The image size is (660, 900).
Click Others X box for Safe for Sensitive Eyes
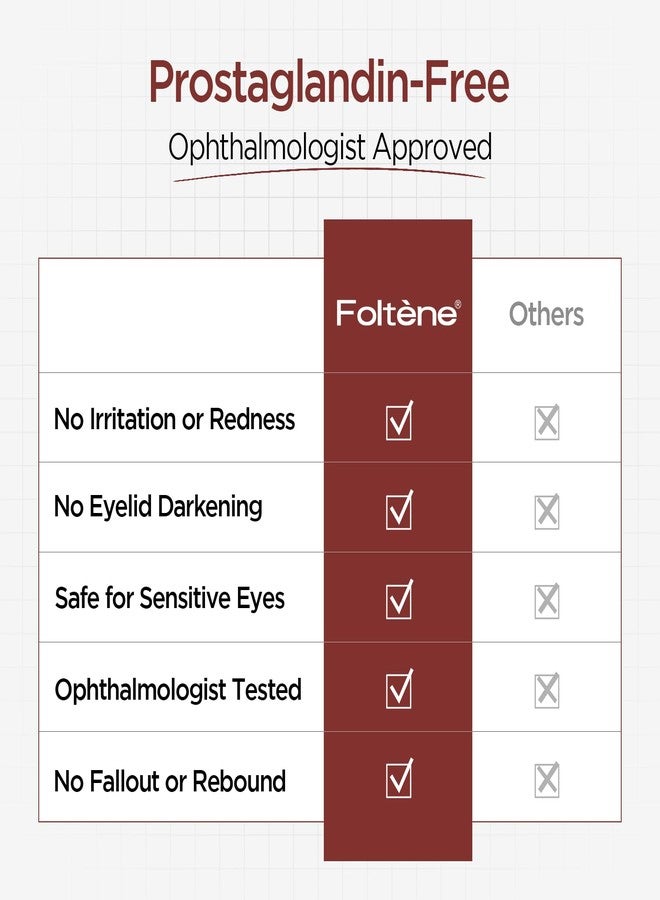[547, 600]
